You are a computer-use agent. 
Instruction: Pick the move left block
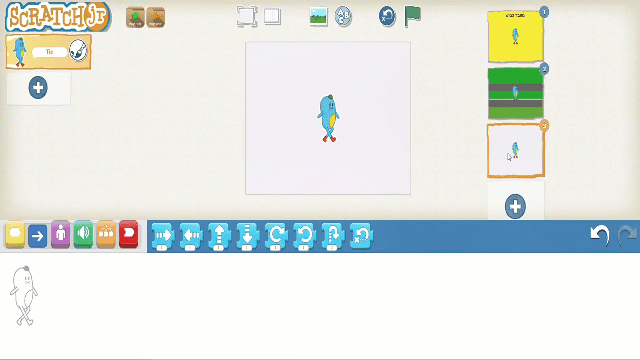point(191,236)
